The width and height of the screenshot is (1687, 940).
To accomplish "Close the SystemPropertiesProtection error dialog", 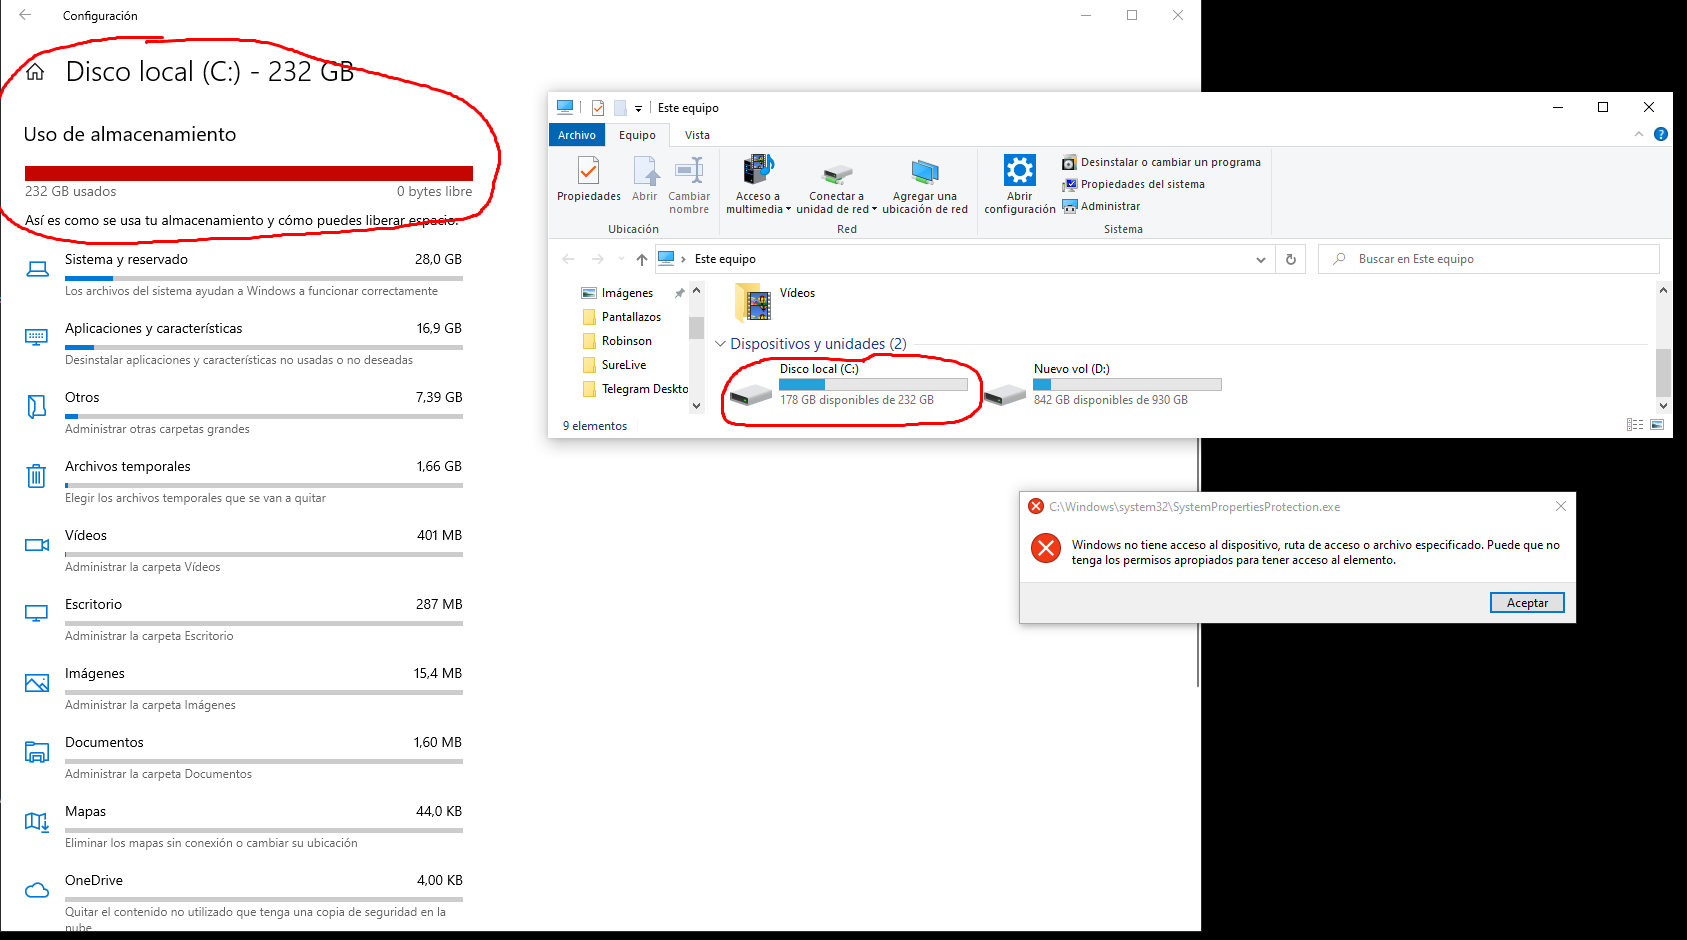I will click(x=1560, y=506).
